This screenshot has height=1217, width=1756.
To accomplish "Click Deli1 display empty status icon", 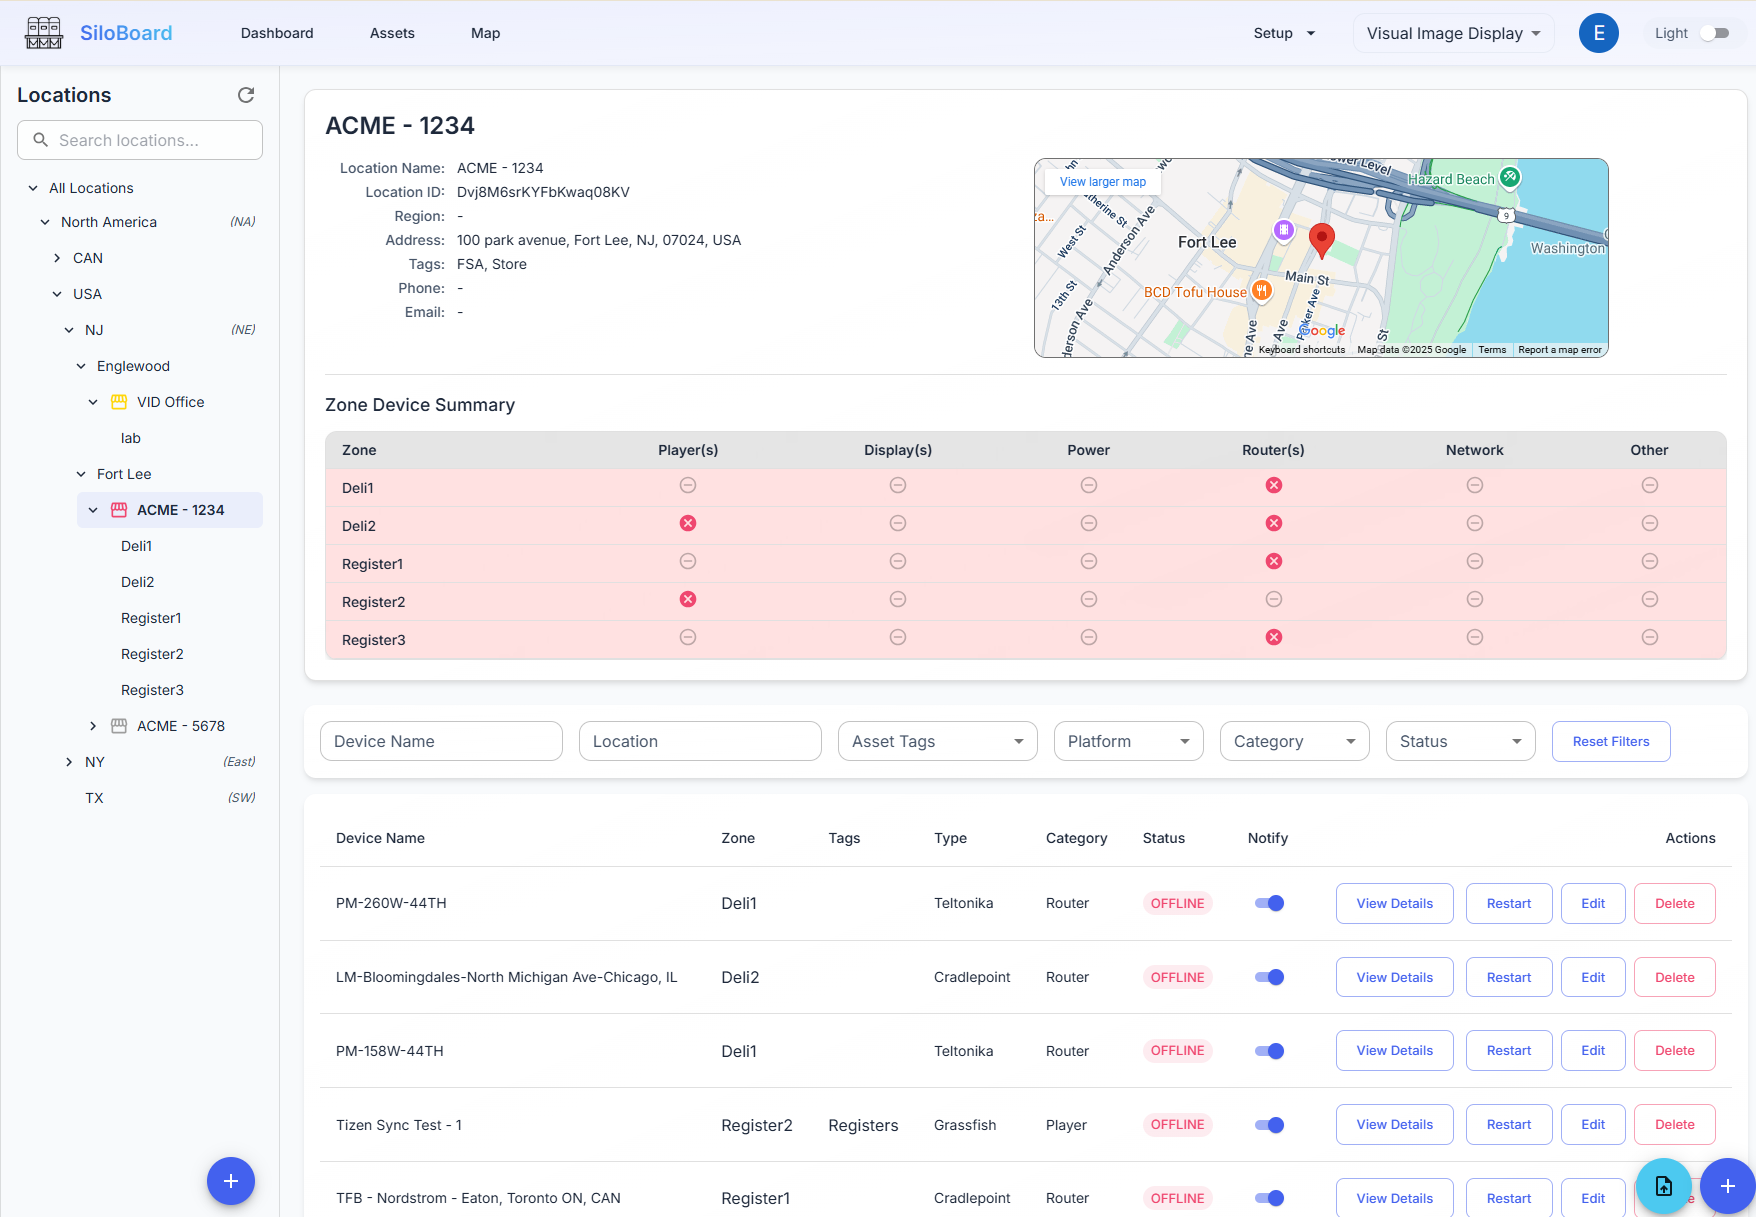I will click(x=898, y=485).
